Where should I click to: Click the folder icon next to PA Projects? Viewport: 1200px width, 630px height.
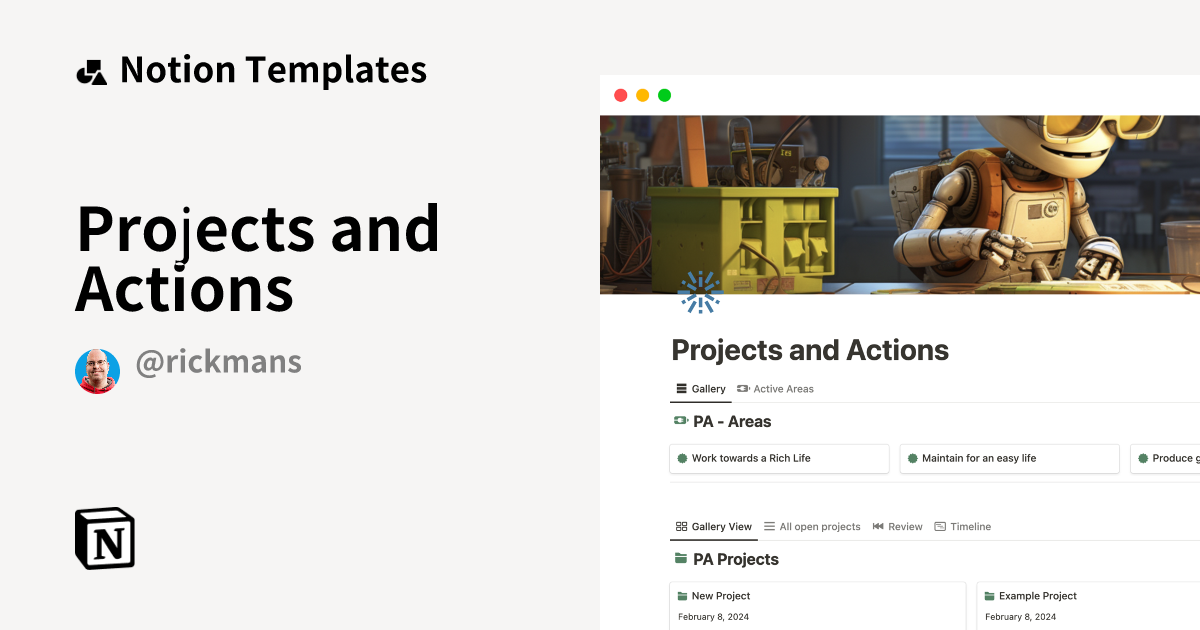click(x=681, y=559)
